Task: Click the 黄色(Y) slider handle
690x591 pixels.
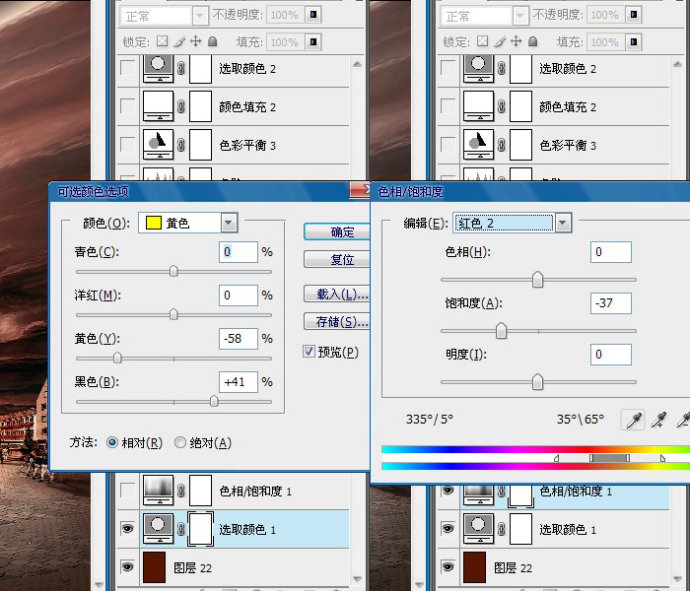Action: point(117,357)
